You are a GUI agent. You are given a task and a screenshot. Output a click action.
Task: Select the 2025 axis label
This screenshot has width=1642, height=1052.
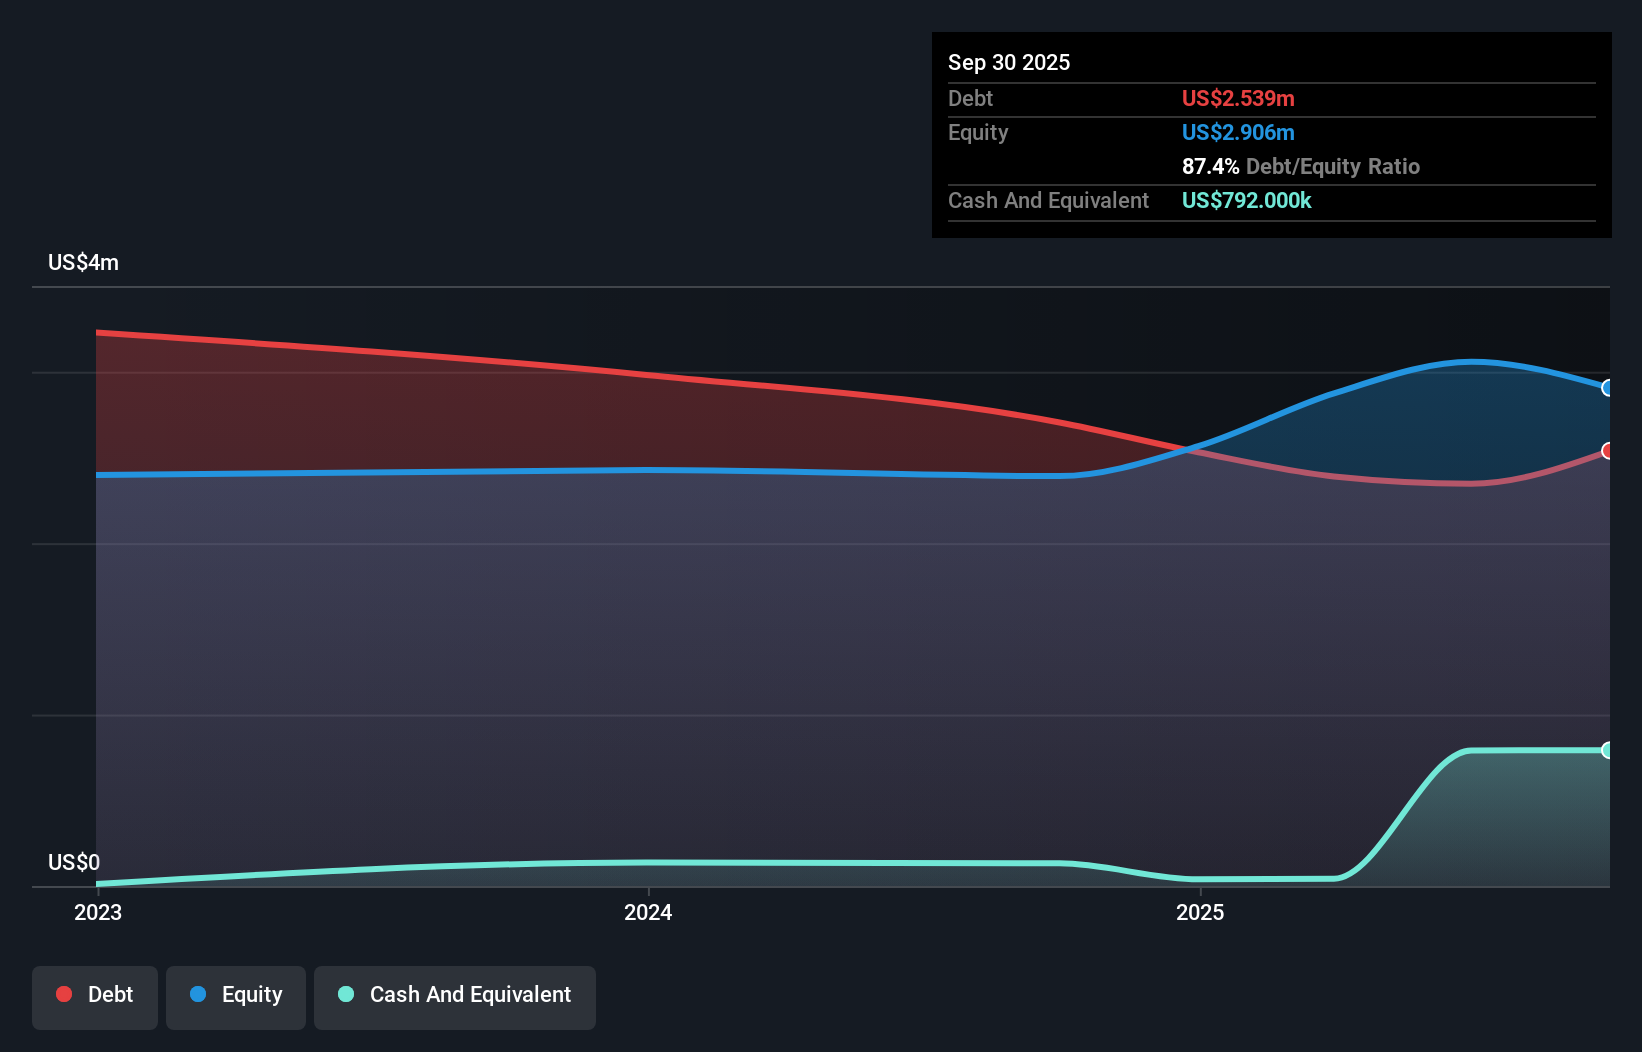click(1201, 912)
